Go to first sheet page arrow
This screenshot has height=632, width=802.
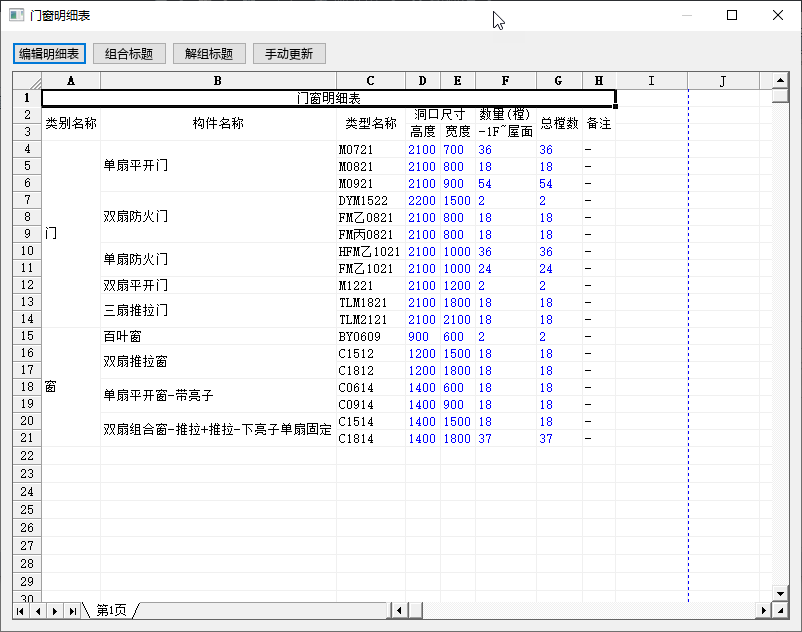coord(20,611)
